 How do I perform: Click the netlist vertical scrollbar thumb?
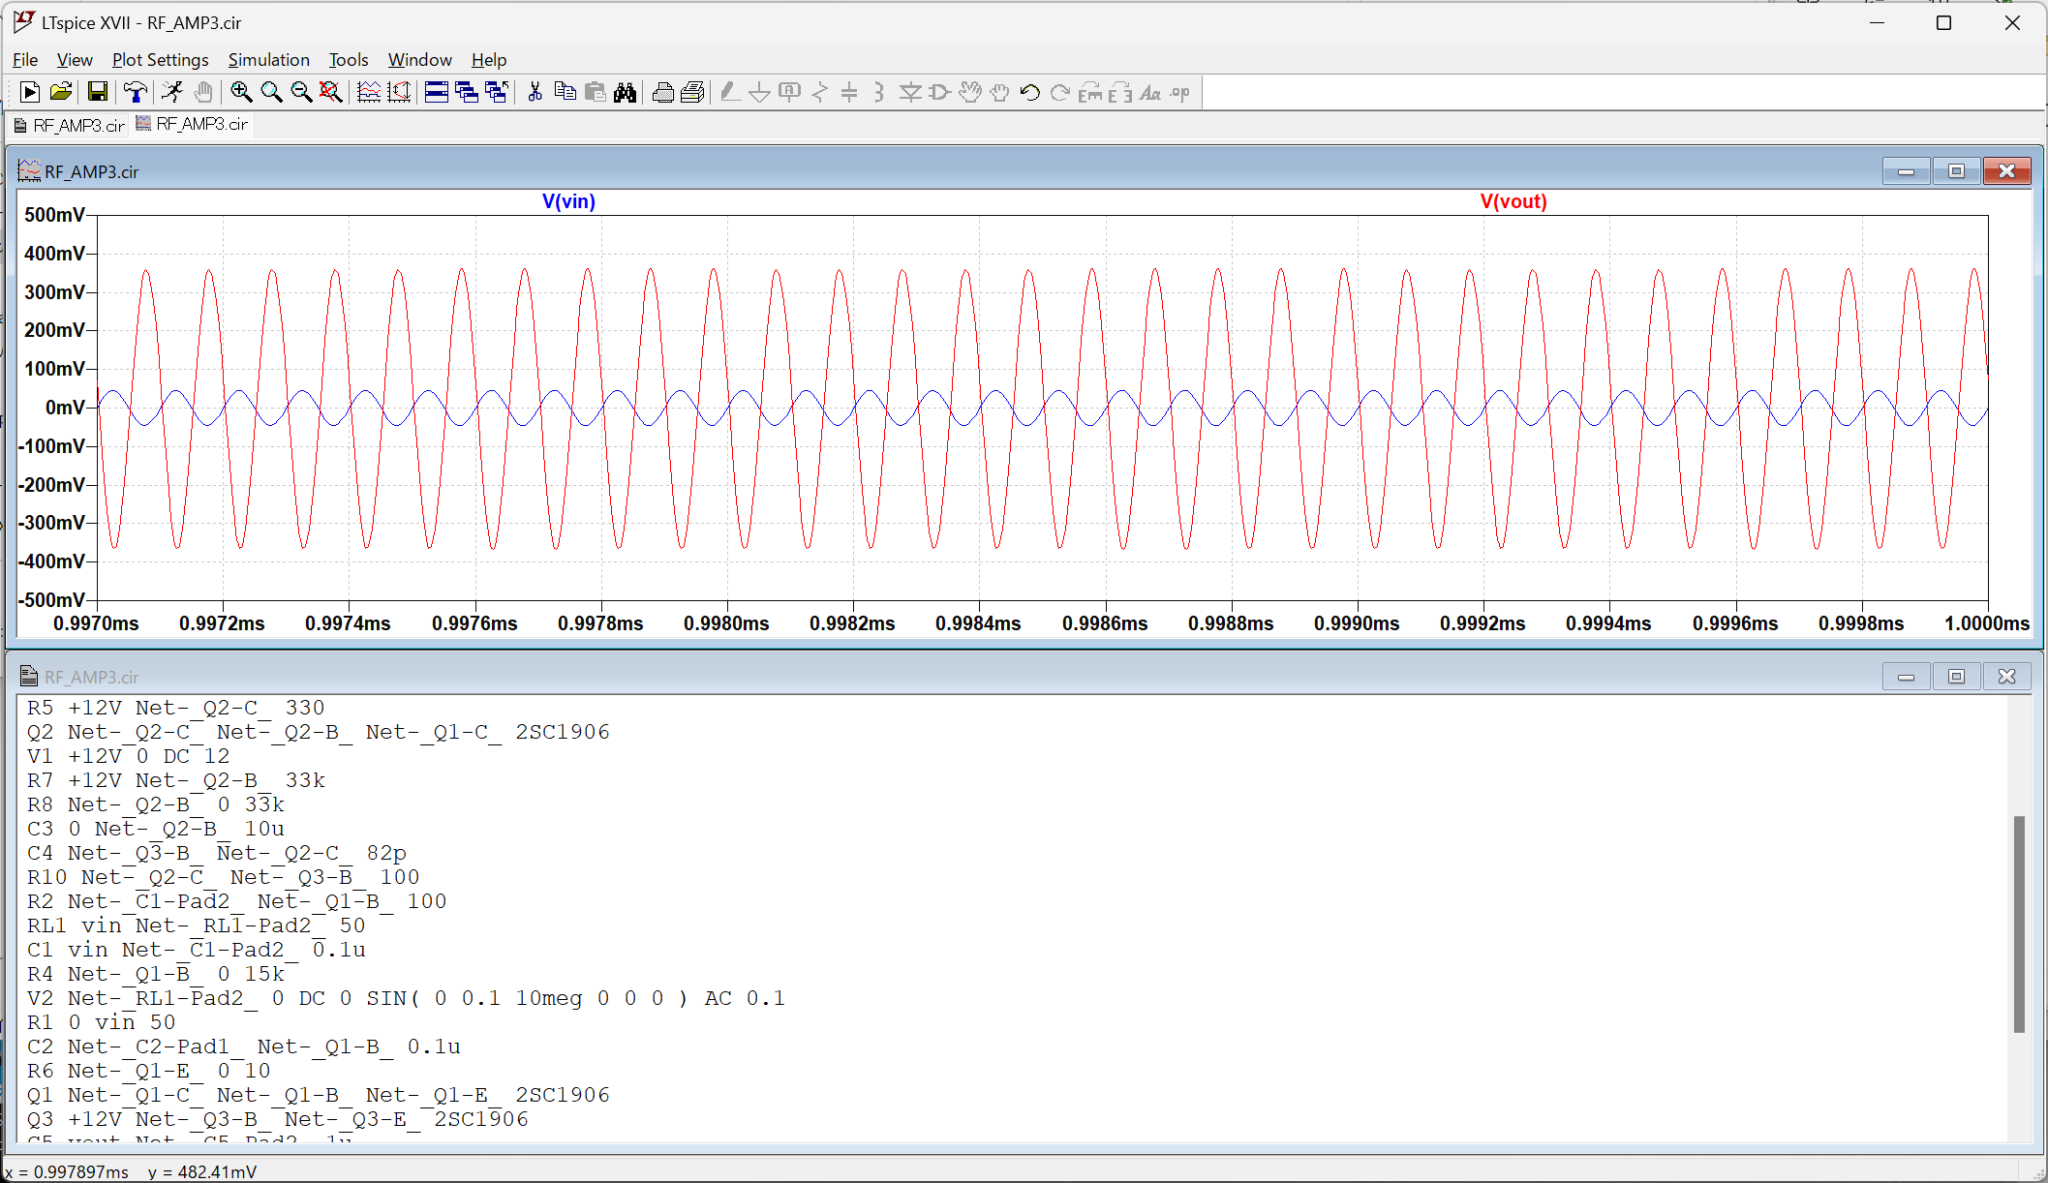pos(2019,923)
